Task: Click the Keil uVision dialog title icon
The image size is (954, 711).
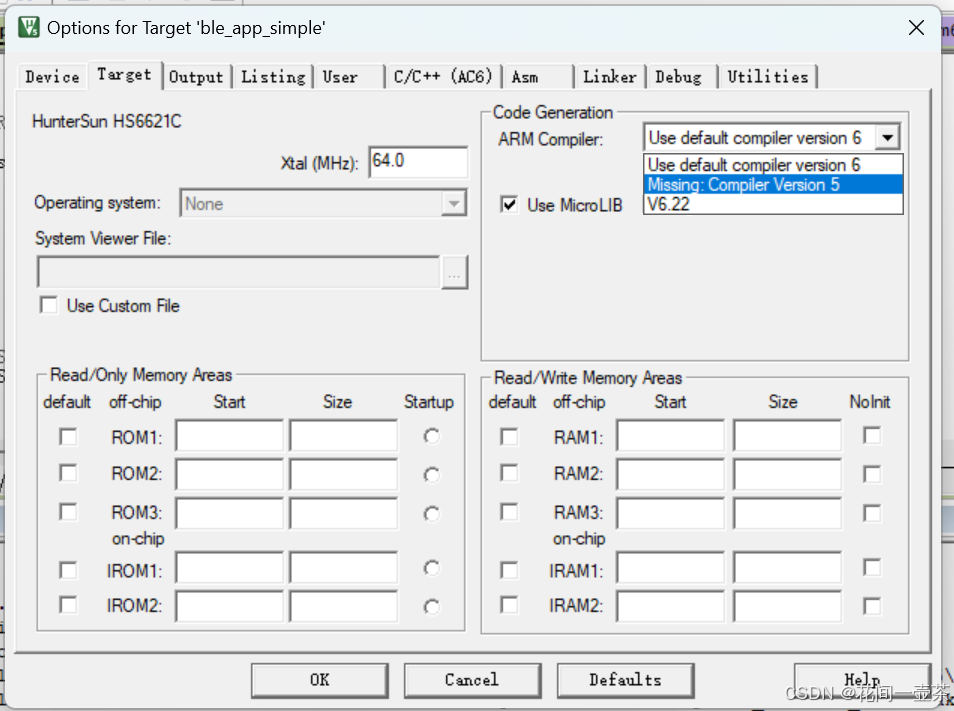Action: click(x=29, y=27)
